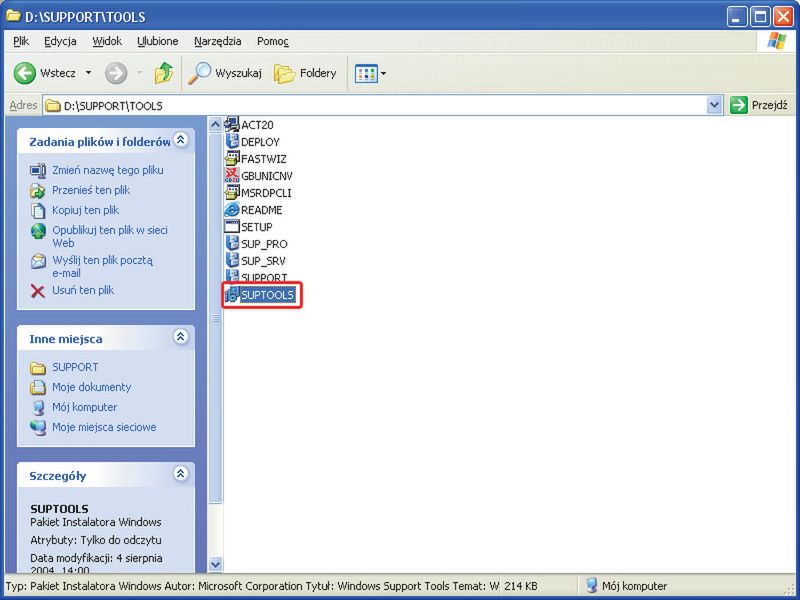The width and height of the screenshot is (800, 600).
Task: Click the Moje miejsca sieciowe network icon
Action: [38, 428]
